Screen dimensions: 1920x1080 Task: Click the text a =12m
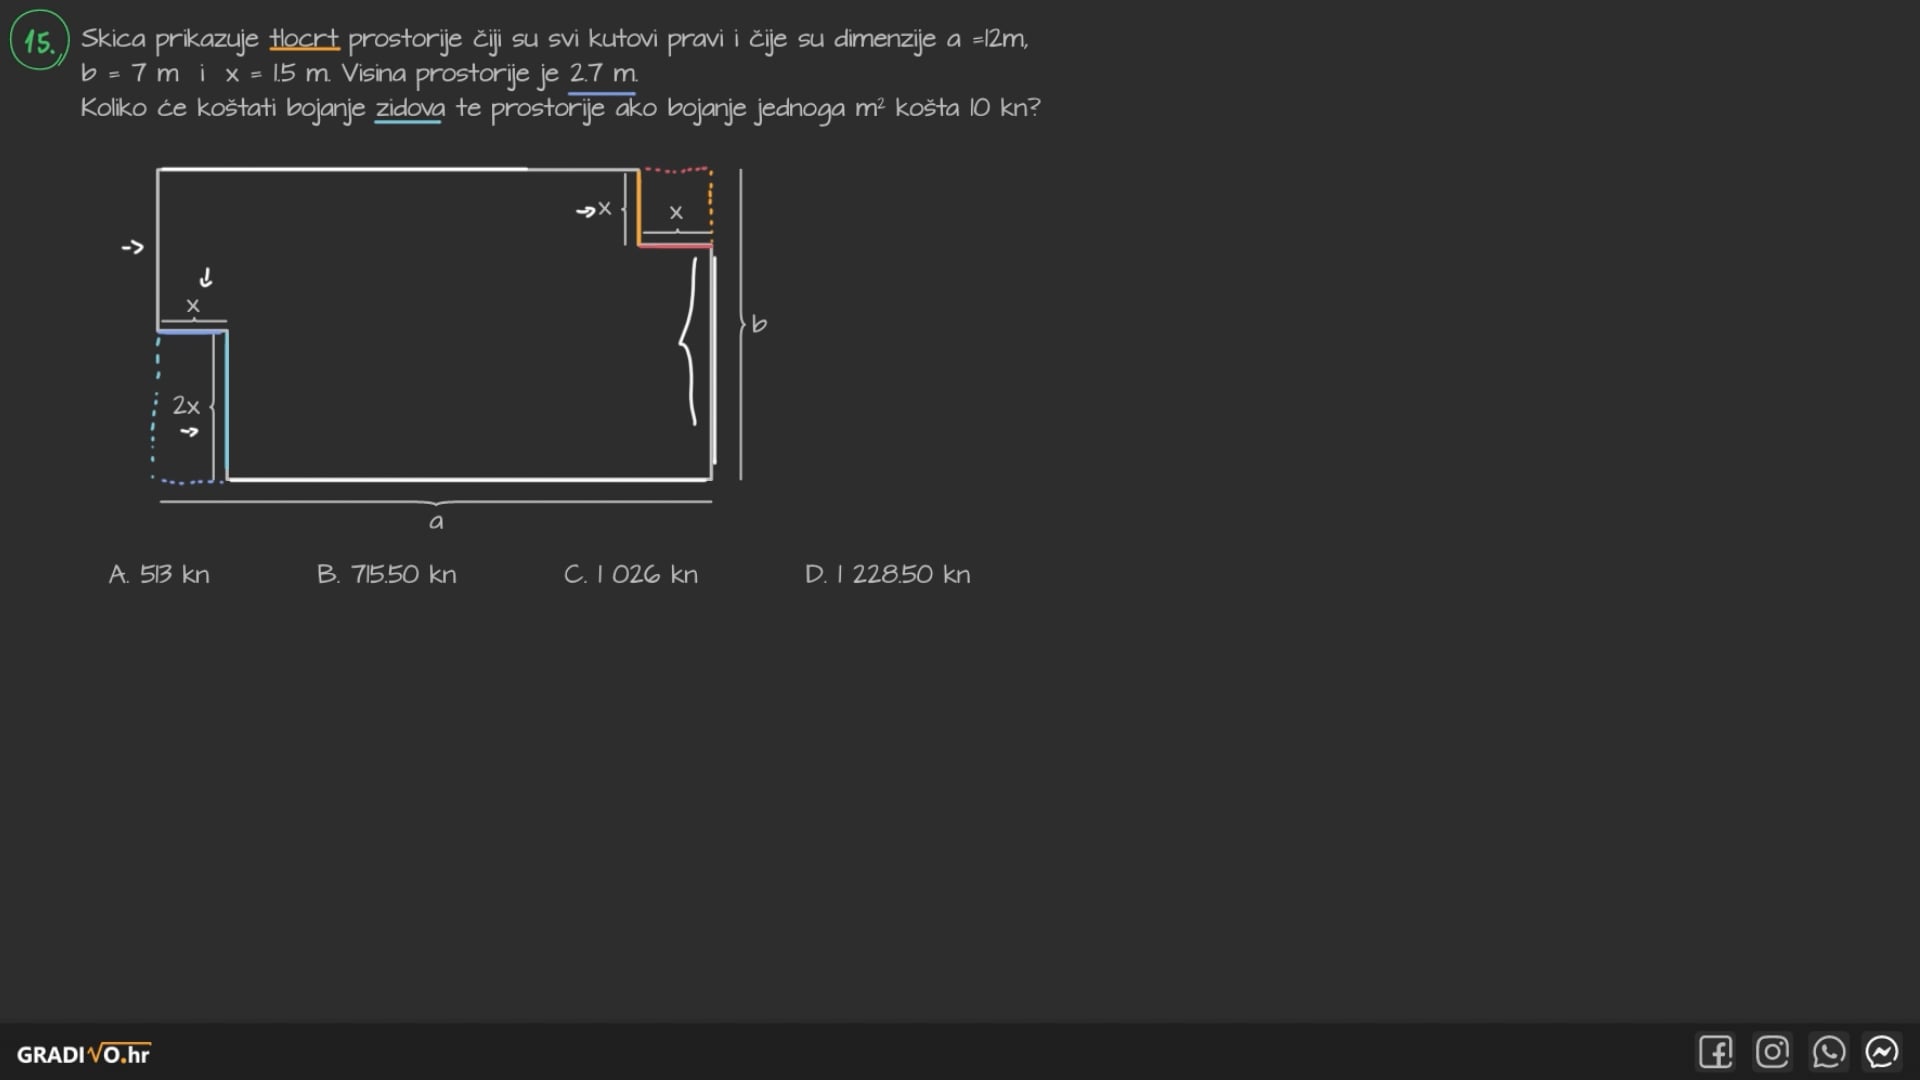(986, 39)
